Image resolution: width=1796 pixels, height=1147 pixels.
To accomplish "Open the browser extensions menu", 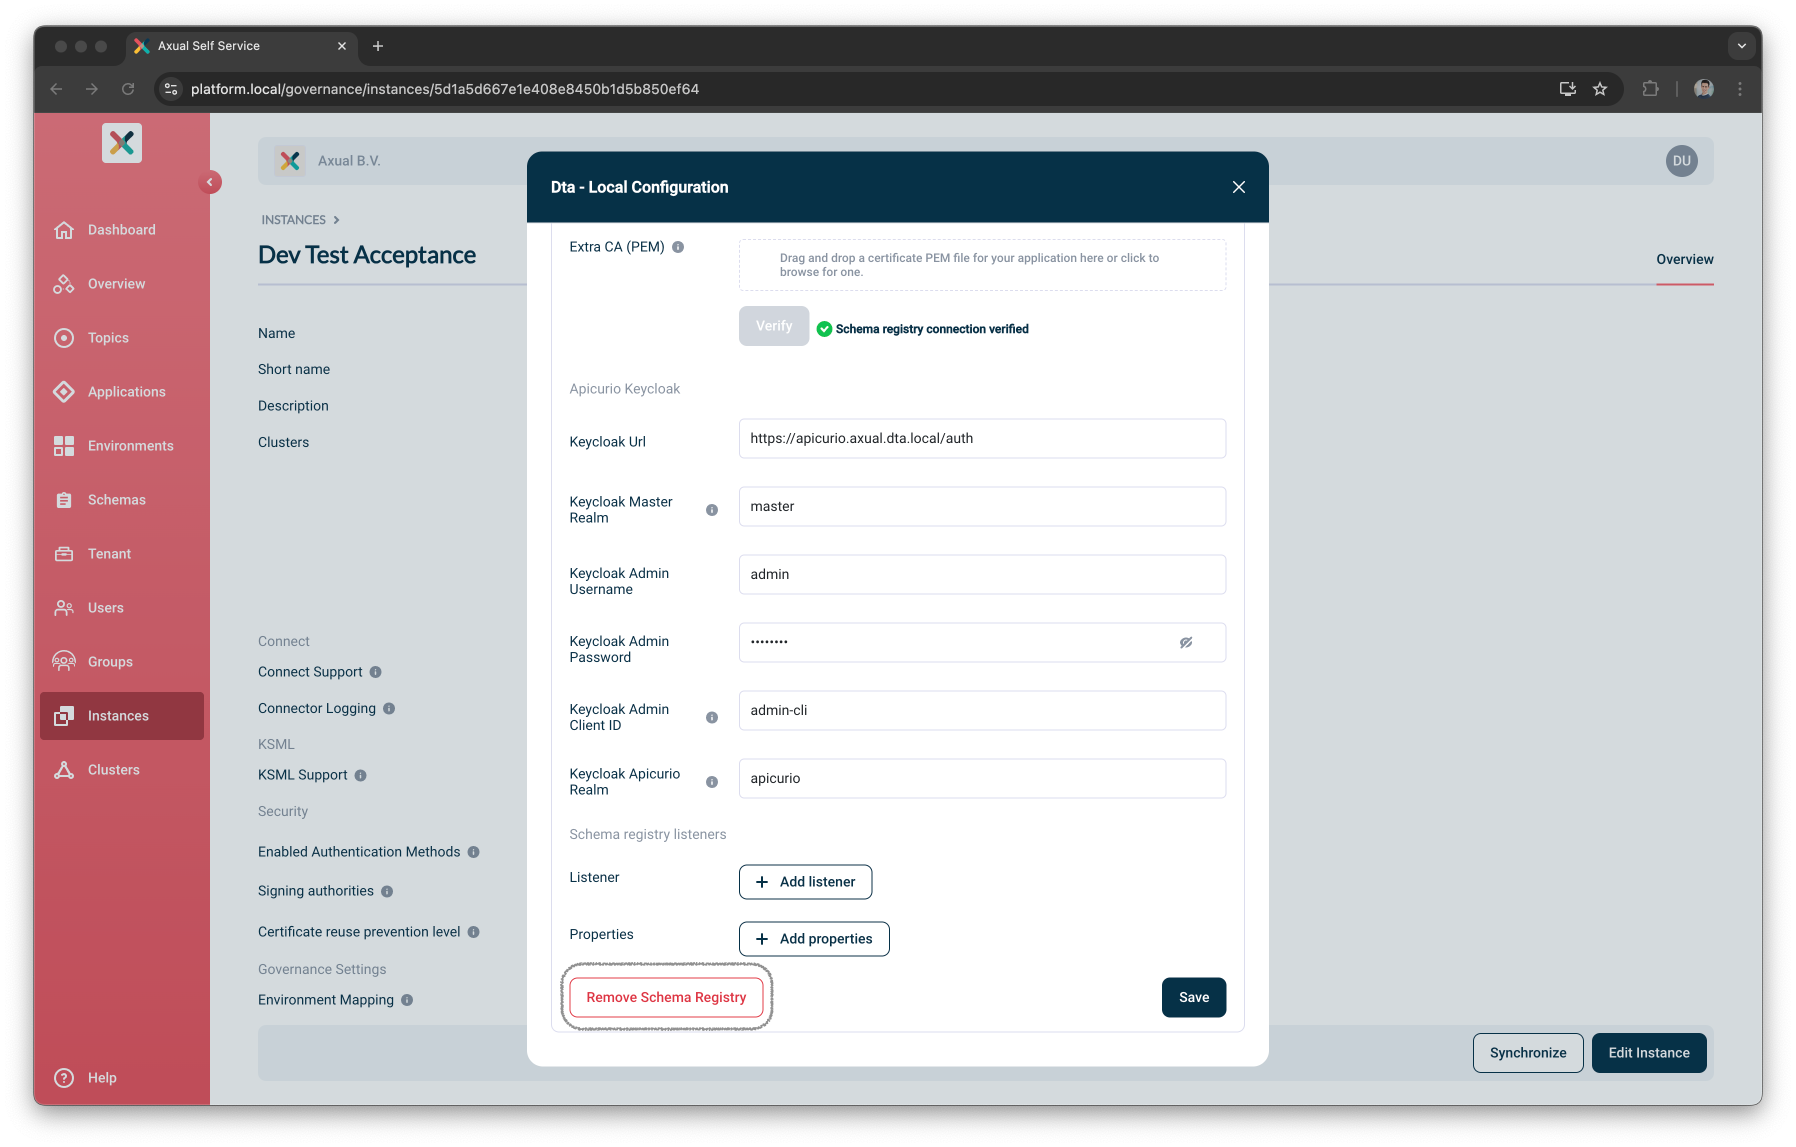I will coord(1650,89).
